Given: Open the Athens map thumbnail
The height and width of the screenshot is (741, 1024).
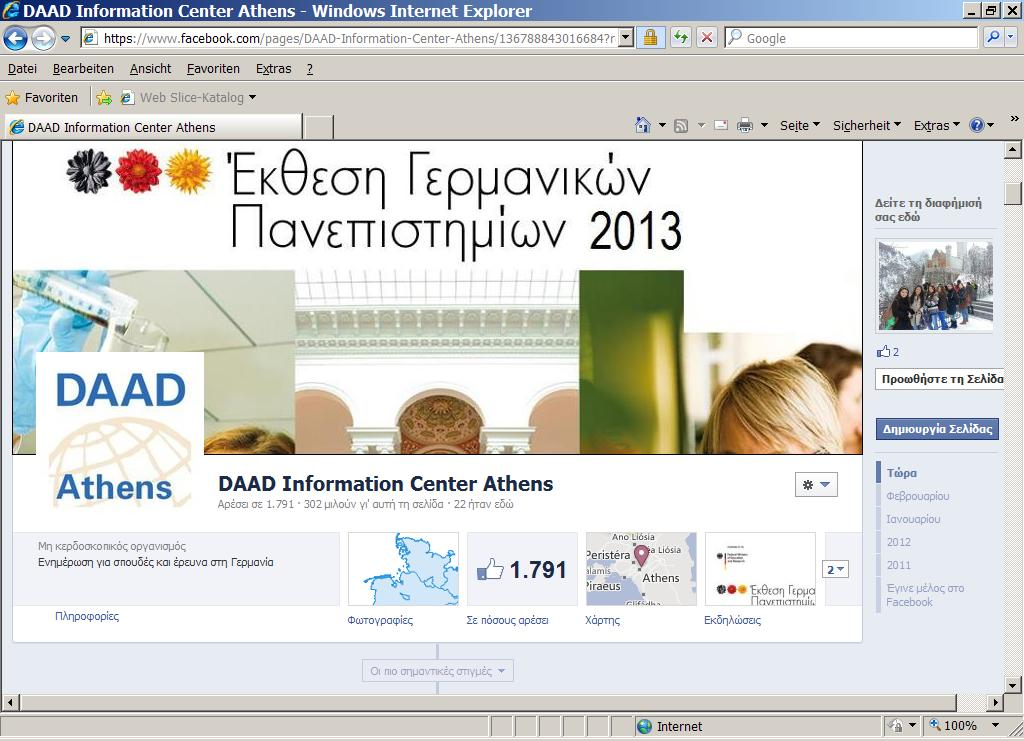Looking at the screenshot, I should (x=641, y=569).
